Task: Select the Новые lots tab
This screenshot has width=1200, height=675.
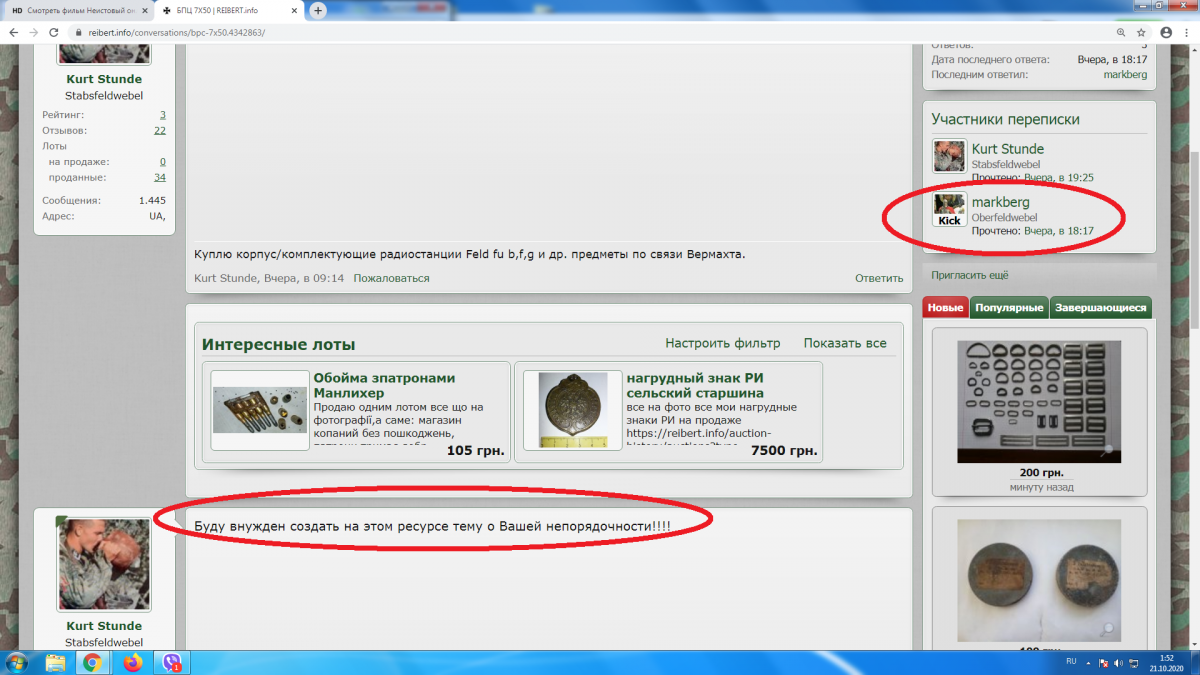Action: (x=945, y=308)
